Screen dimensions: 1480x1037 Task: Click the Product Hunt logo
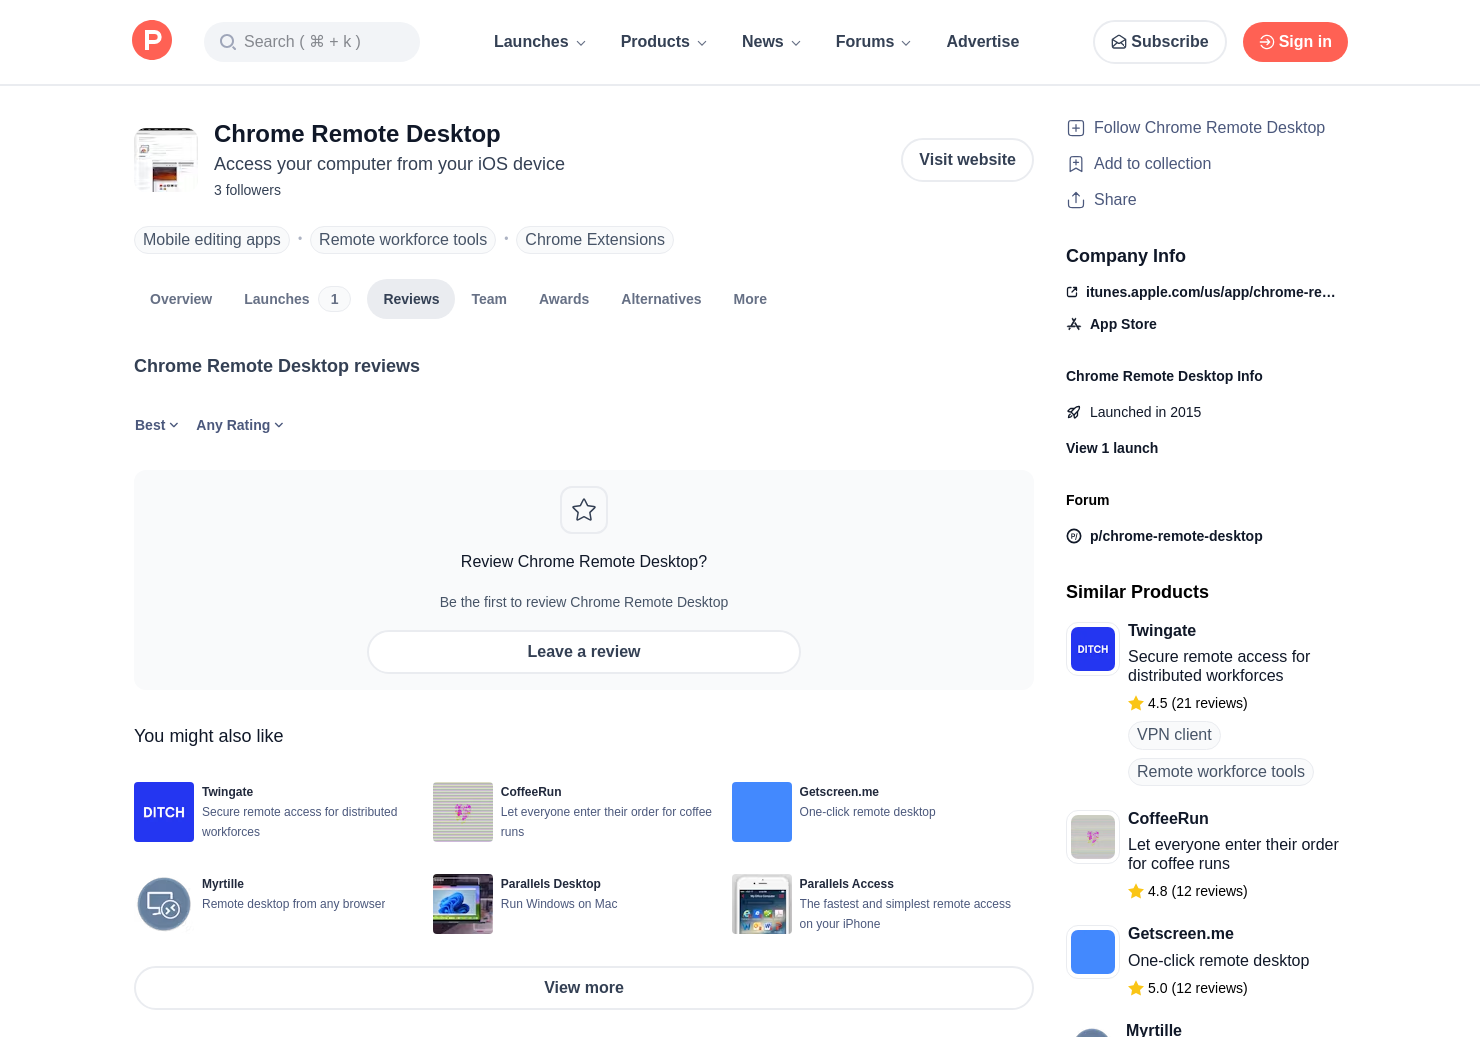(x=152, y=40)
